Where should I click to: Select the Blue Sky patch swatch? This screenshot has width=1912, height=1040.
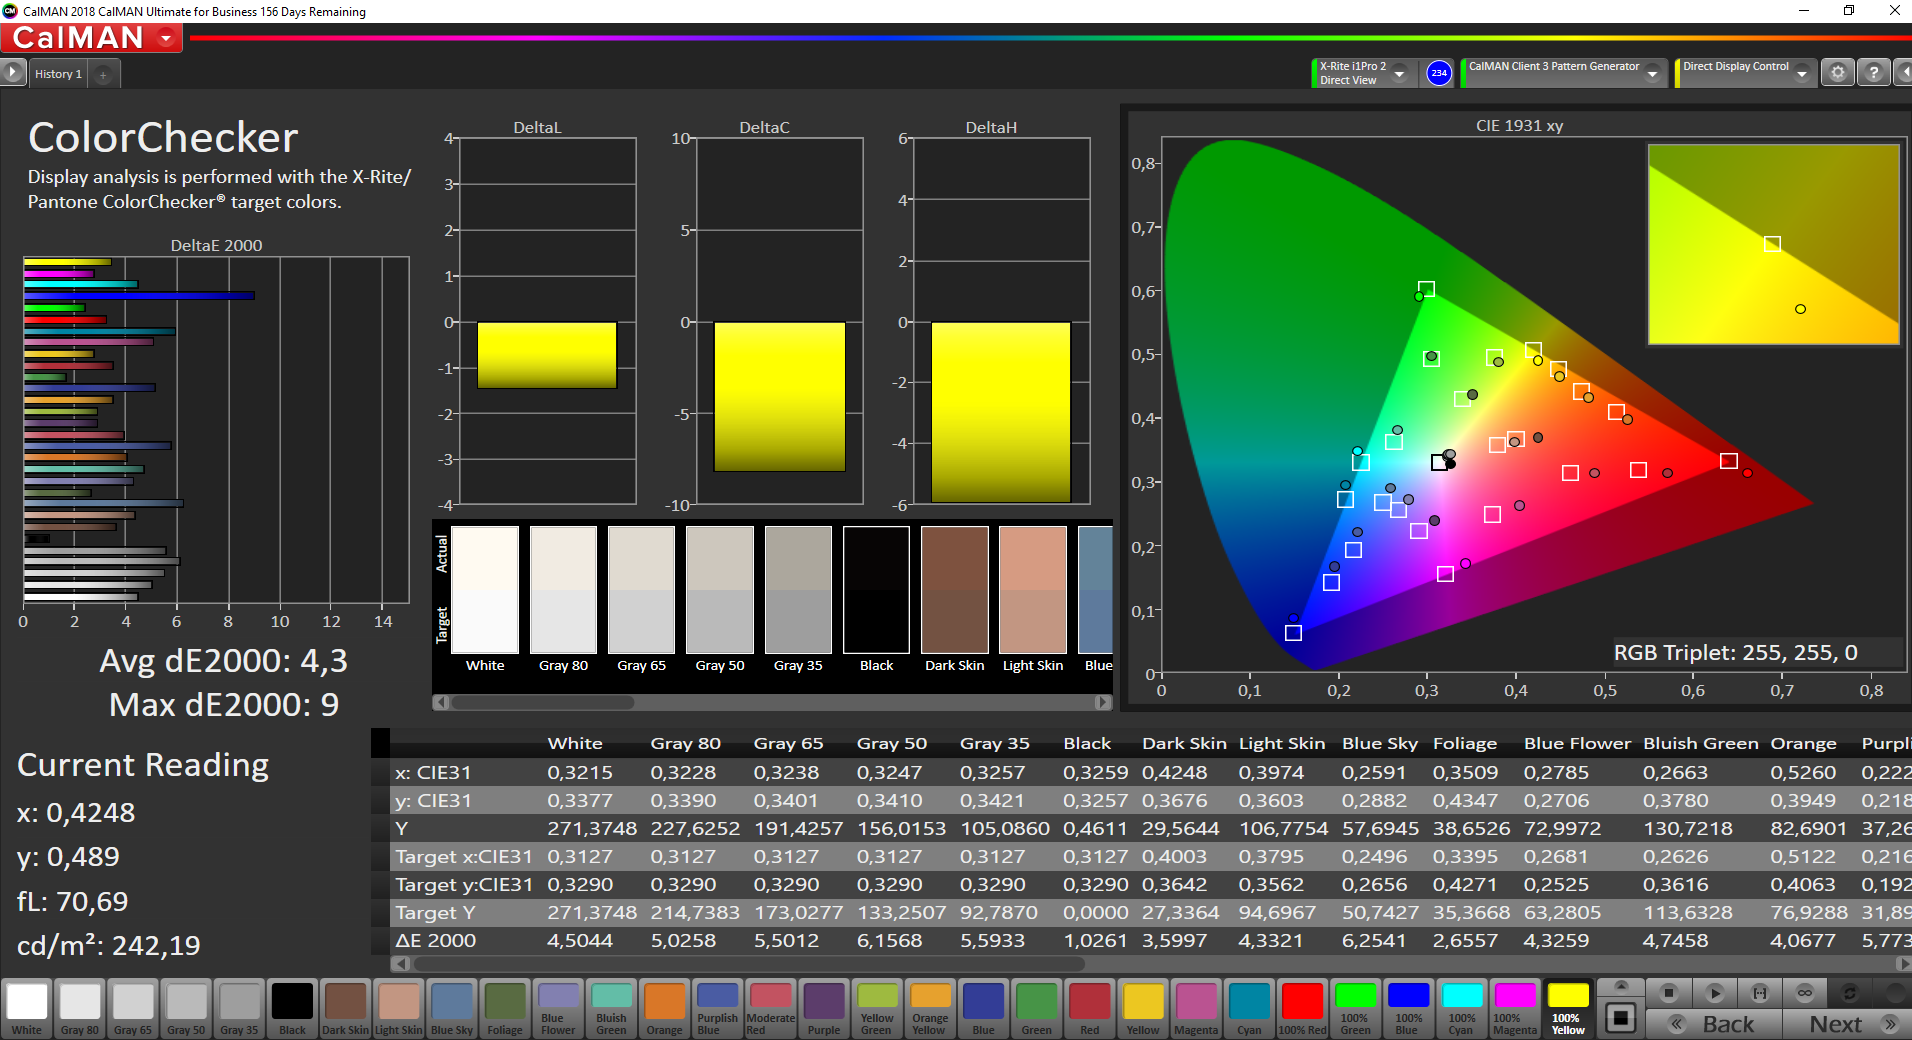click(452, 1008)
